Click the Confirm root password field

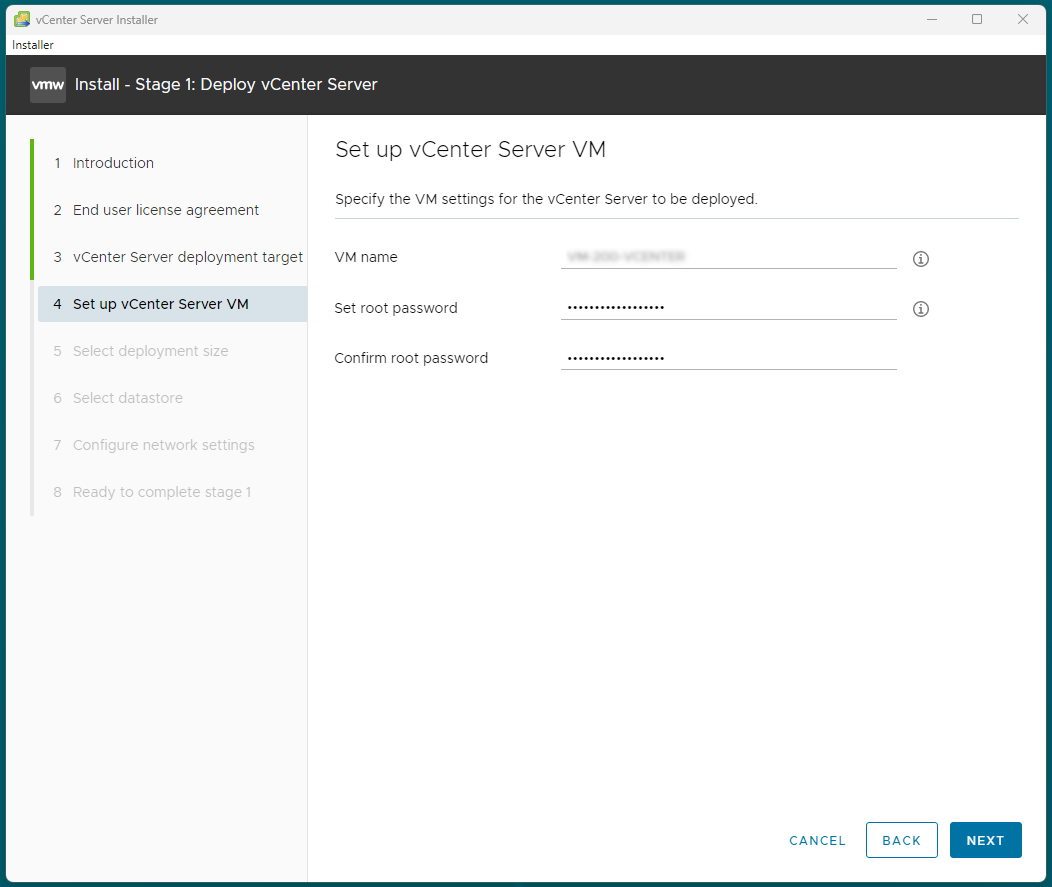click(729, 358)
